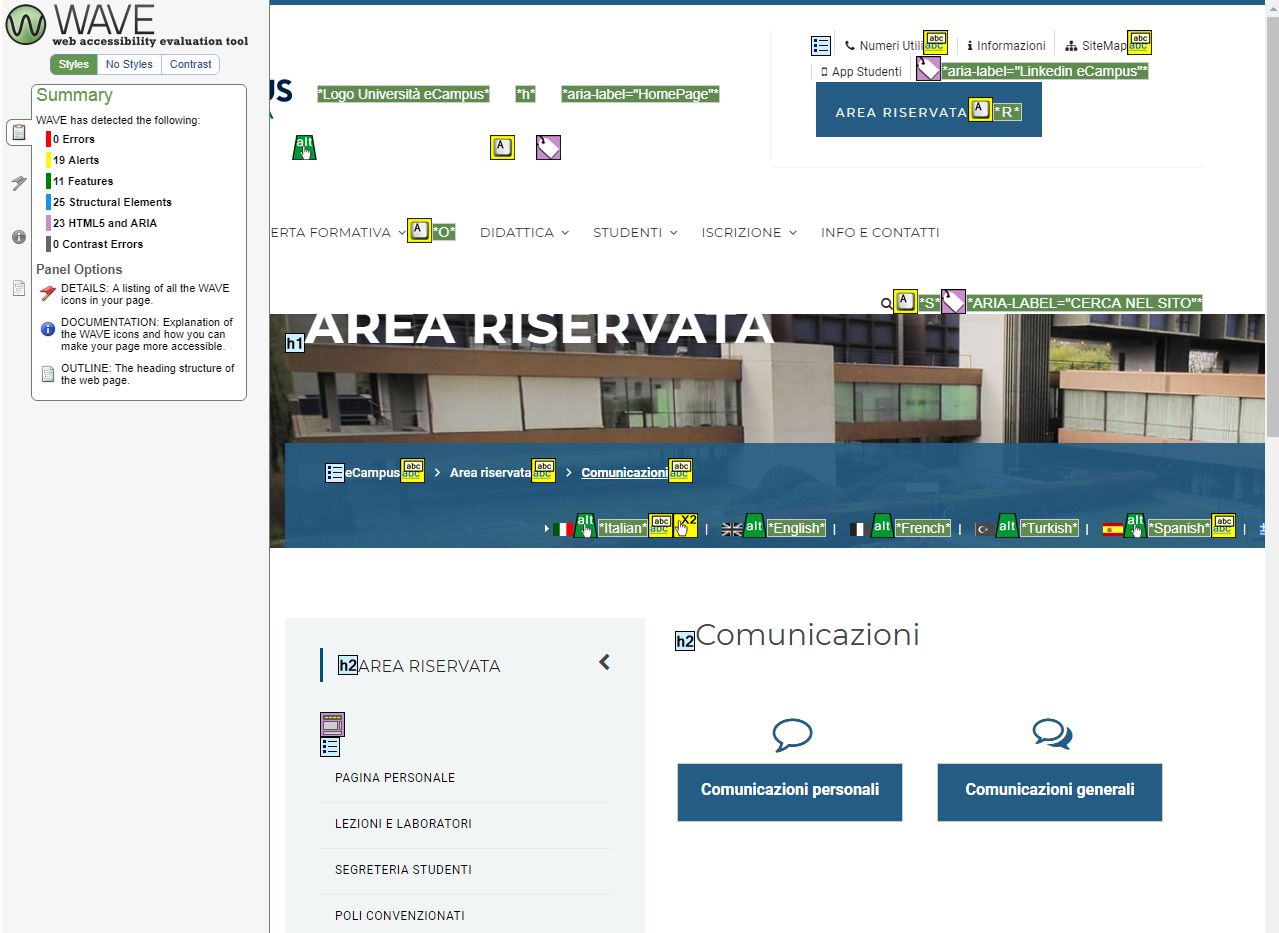Click the Comunicazioni generali button
The height and width of the screenshot is (933, 1279).
coord(1049,792)
